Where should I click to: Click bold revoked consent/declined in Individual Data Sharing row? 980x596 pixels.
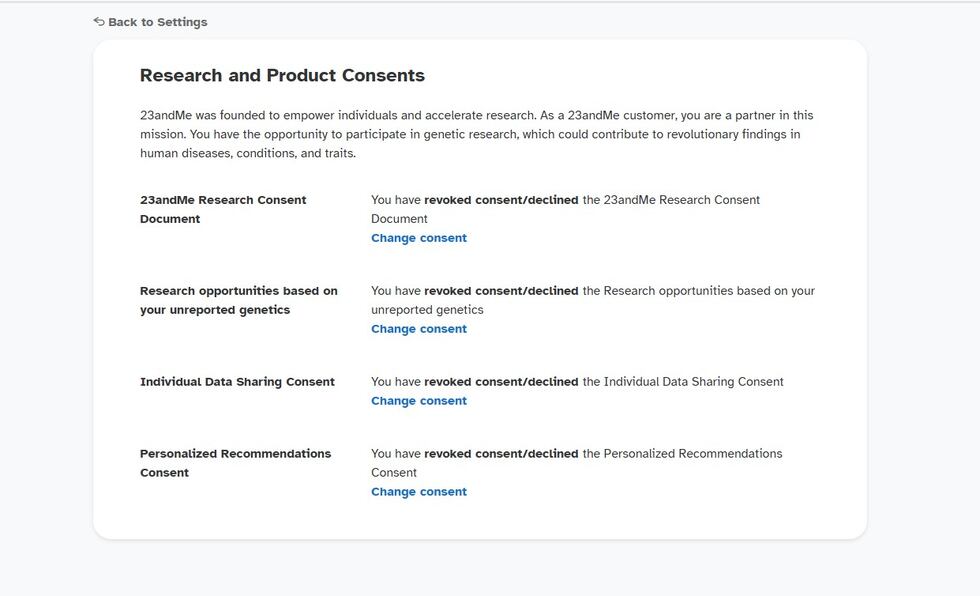pyautogui.click(x=501, y=382)
